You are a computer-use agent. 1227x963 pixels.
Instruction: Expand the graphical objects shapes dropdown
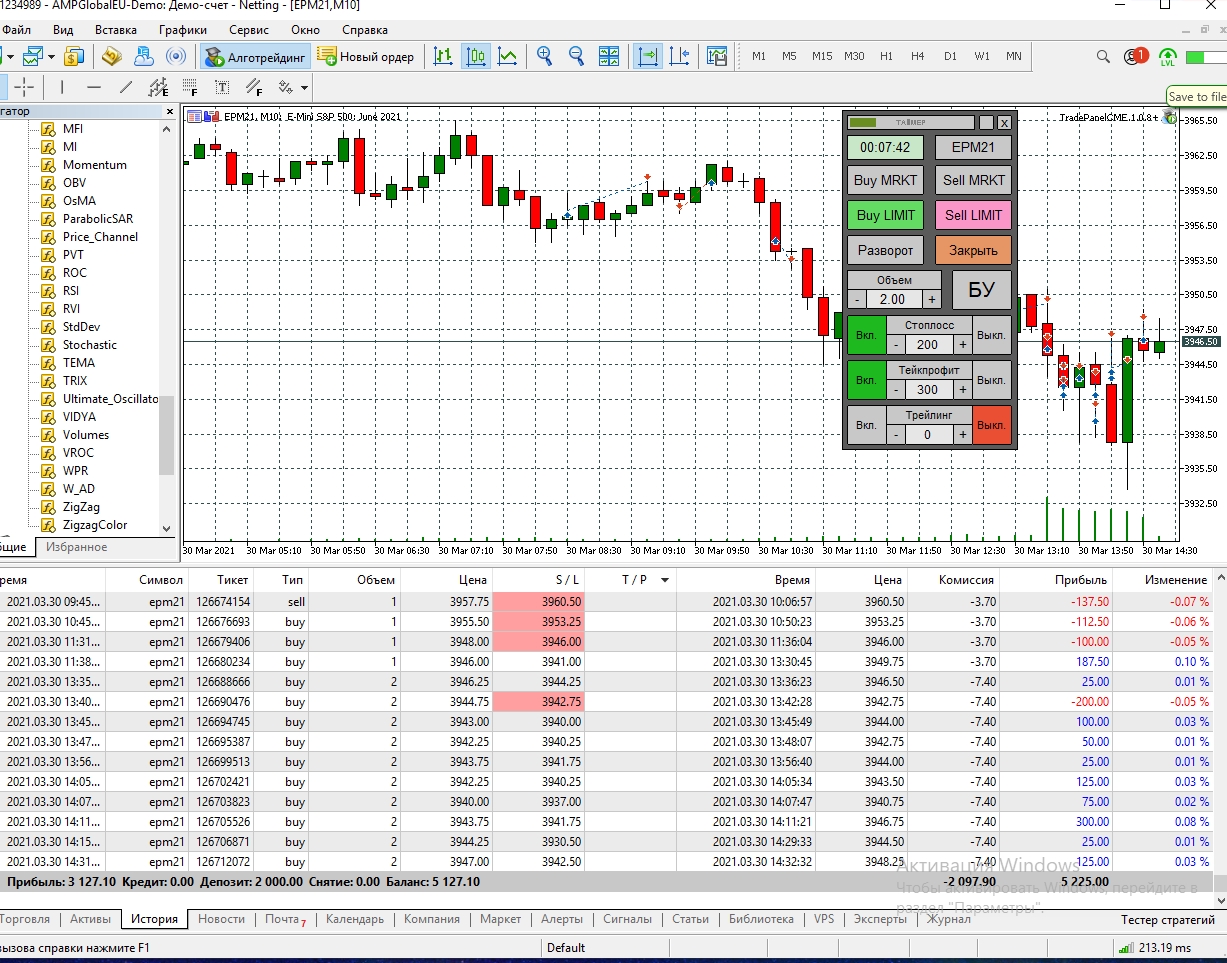pyautogui.click(x=304, y=88)
